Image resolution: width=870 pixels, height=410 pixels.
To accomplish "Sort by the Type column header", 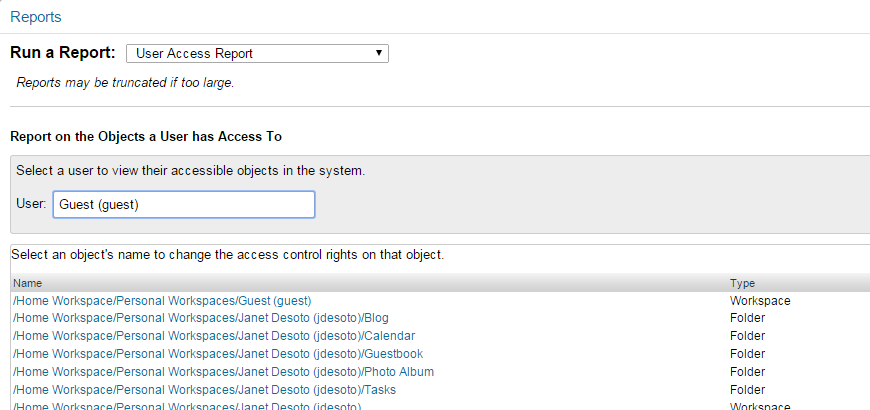I will click(742, 283).
